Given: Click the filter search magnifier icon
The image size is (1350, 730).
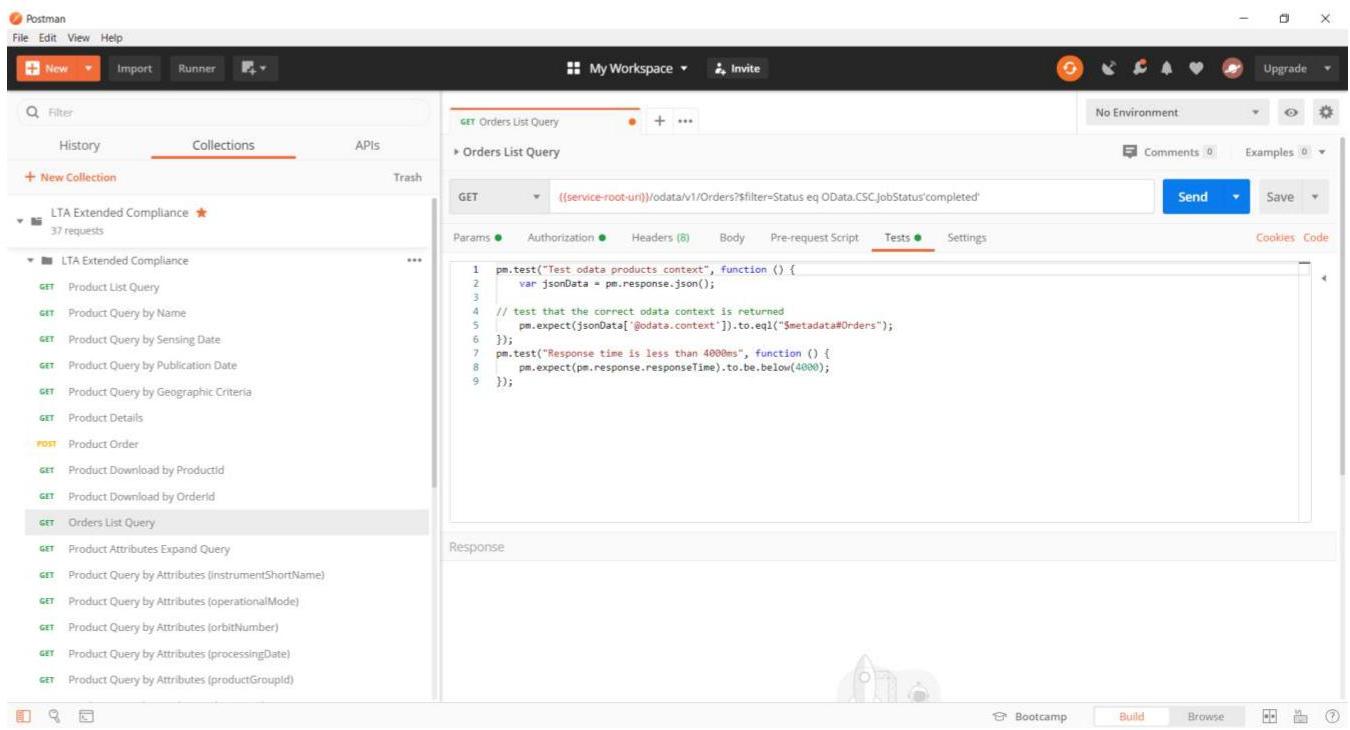Looking at the screenshot, I should [33, 113].
